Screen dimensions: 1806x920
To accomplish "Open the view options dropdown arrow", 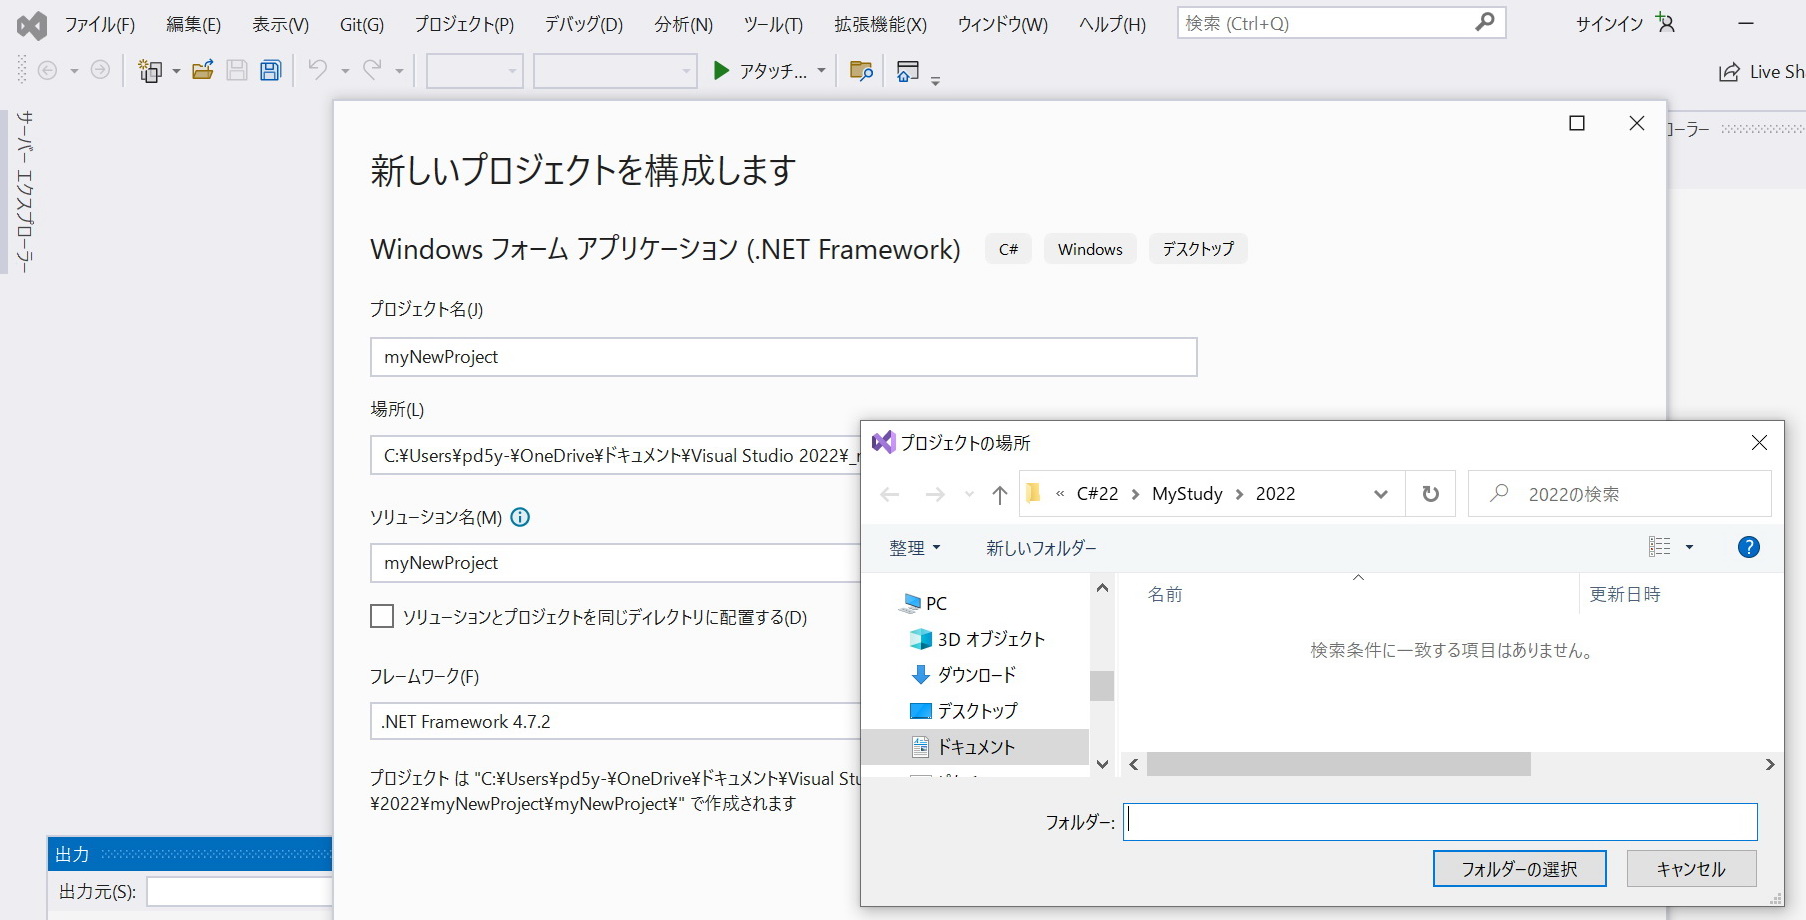I will pyautogui.click(x=1689, y=547).
